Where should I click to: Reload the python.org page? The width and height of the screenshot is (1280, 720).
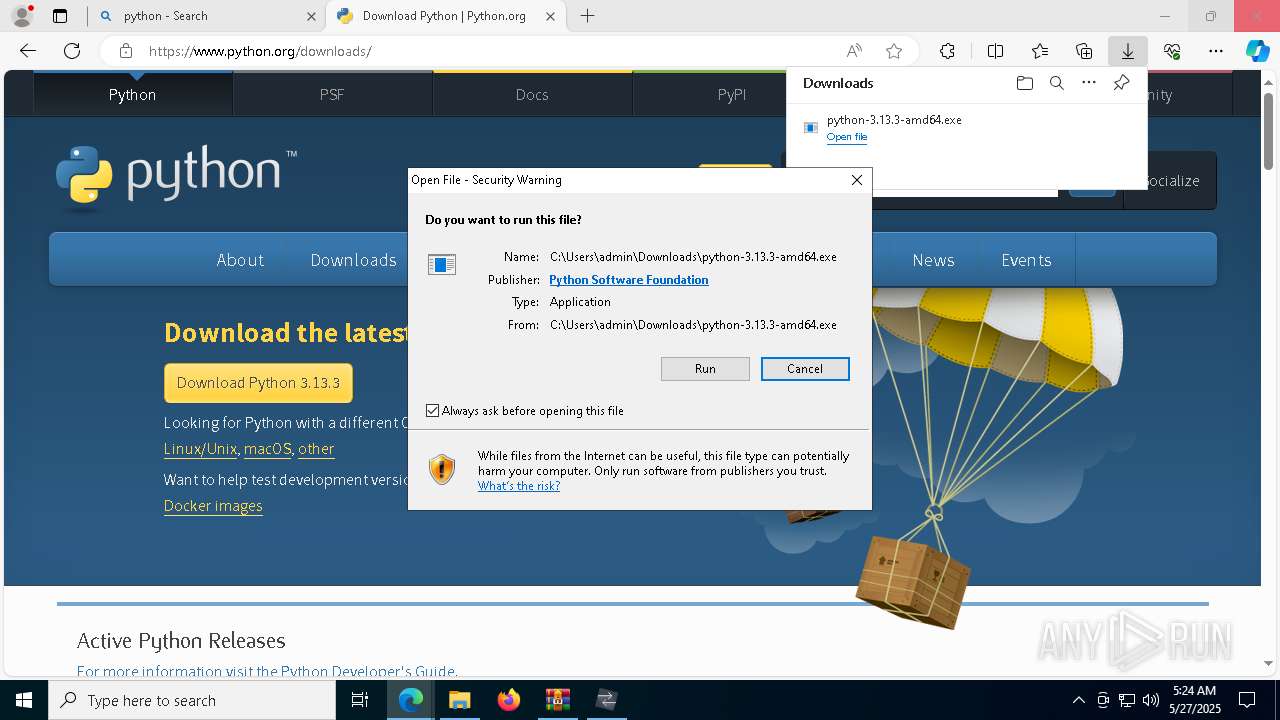coord(72,51)
